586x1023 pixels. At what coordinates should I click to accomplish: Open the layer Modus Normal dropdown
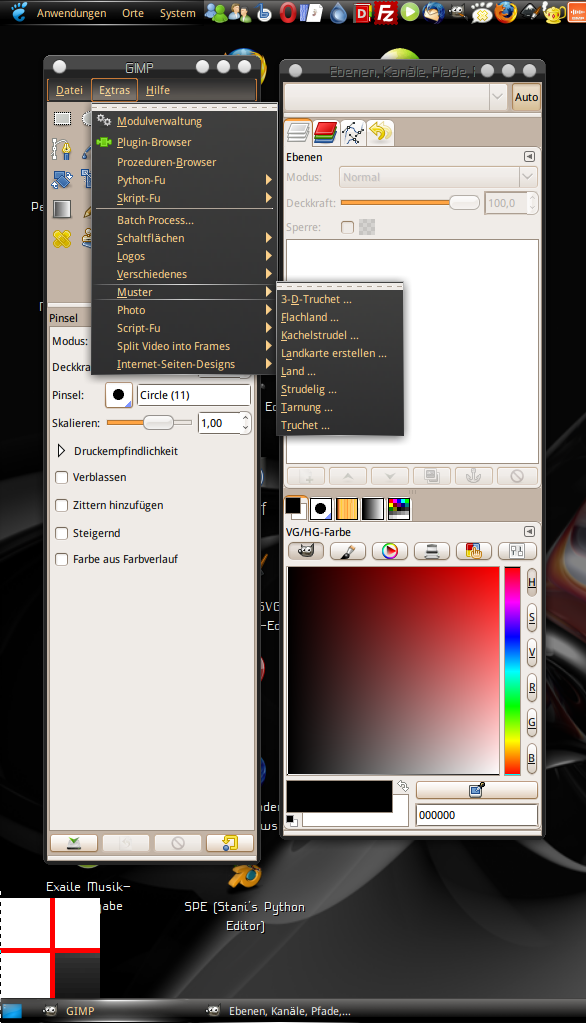(439, 177)
